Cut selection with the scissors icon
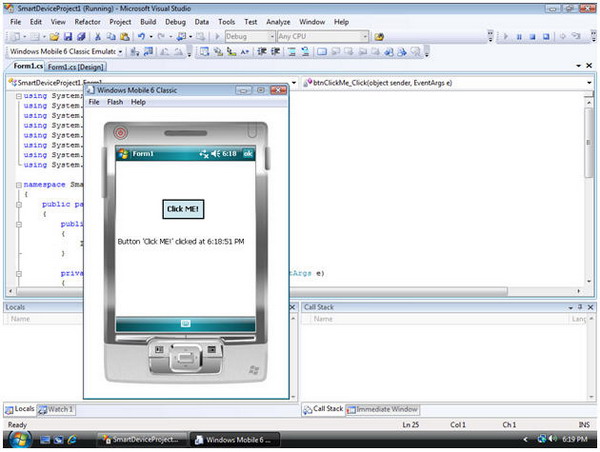This screenshot has width=600, height=452. tap(98, 36)
